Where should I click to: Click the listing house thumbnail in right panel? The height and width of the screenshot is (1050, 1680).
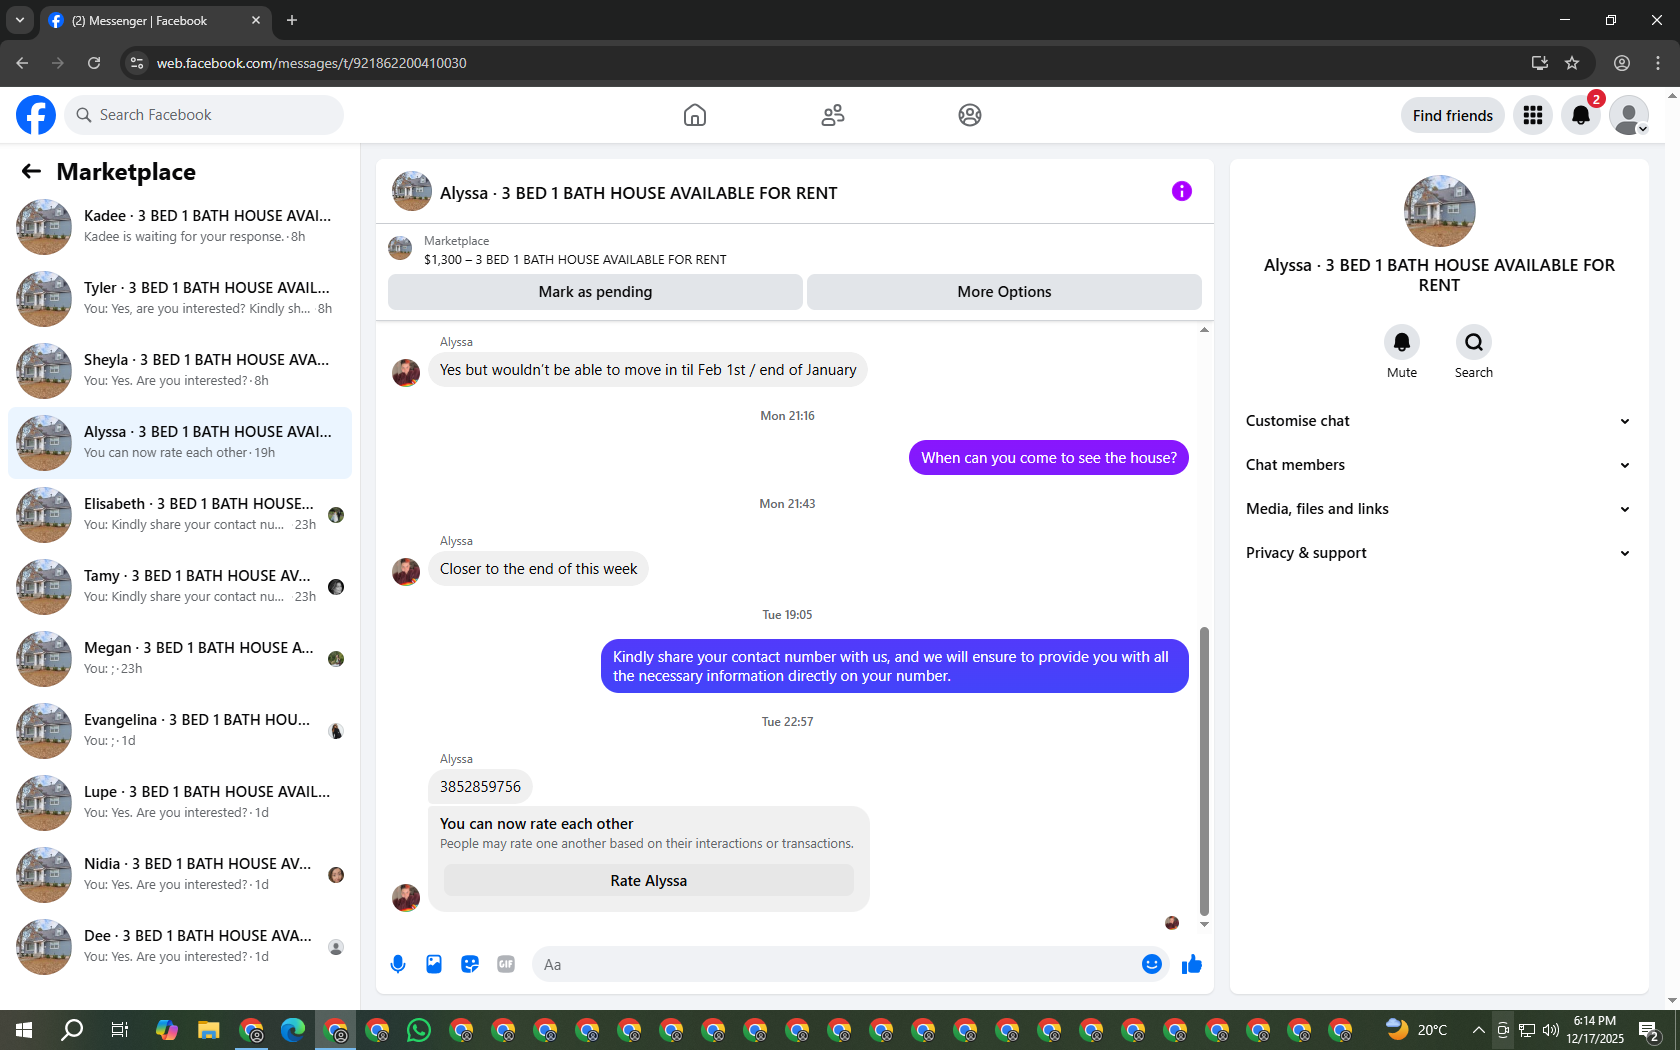coord(1439,211)
